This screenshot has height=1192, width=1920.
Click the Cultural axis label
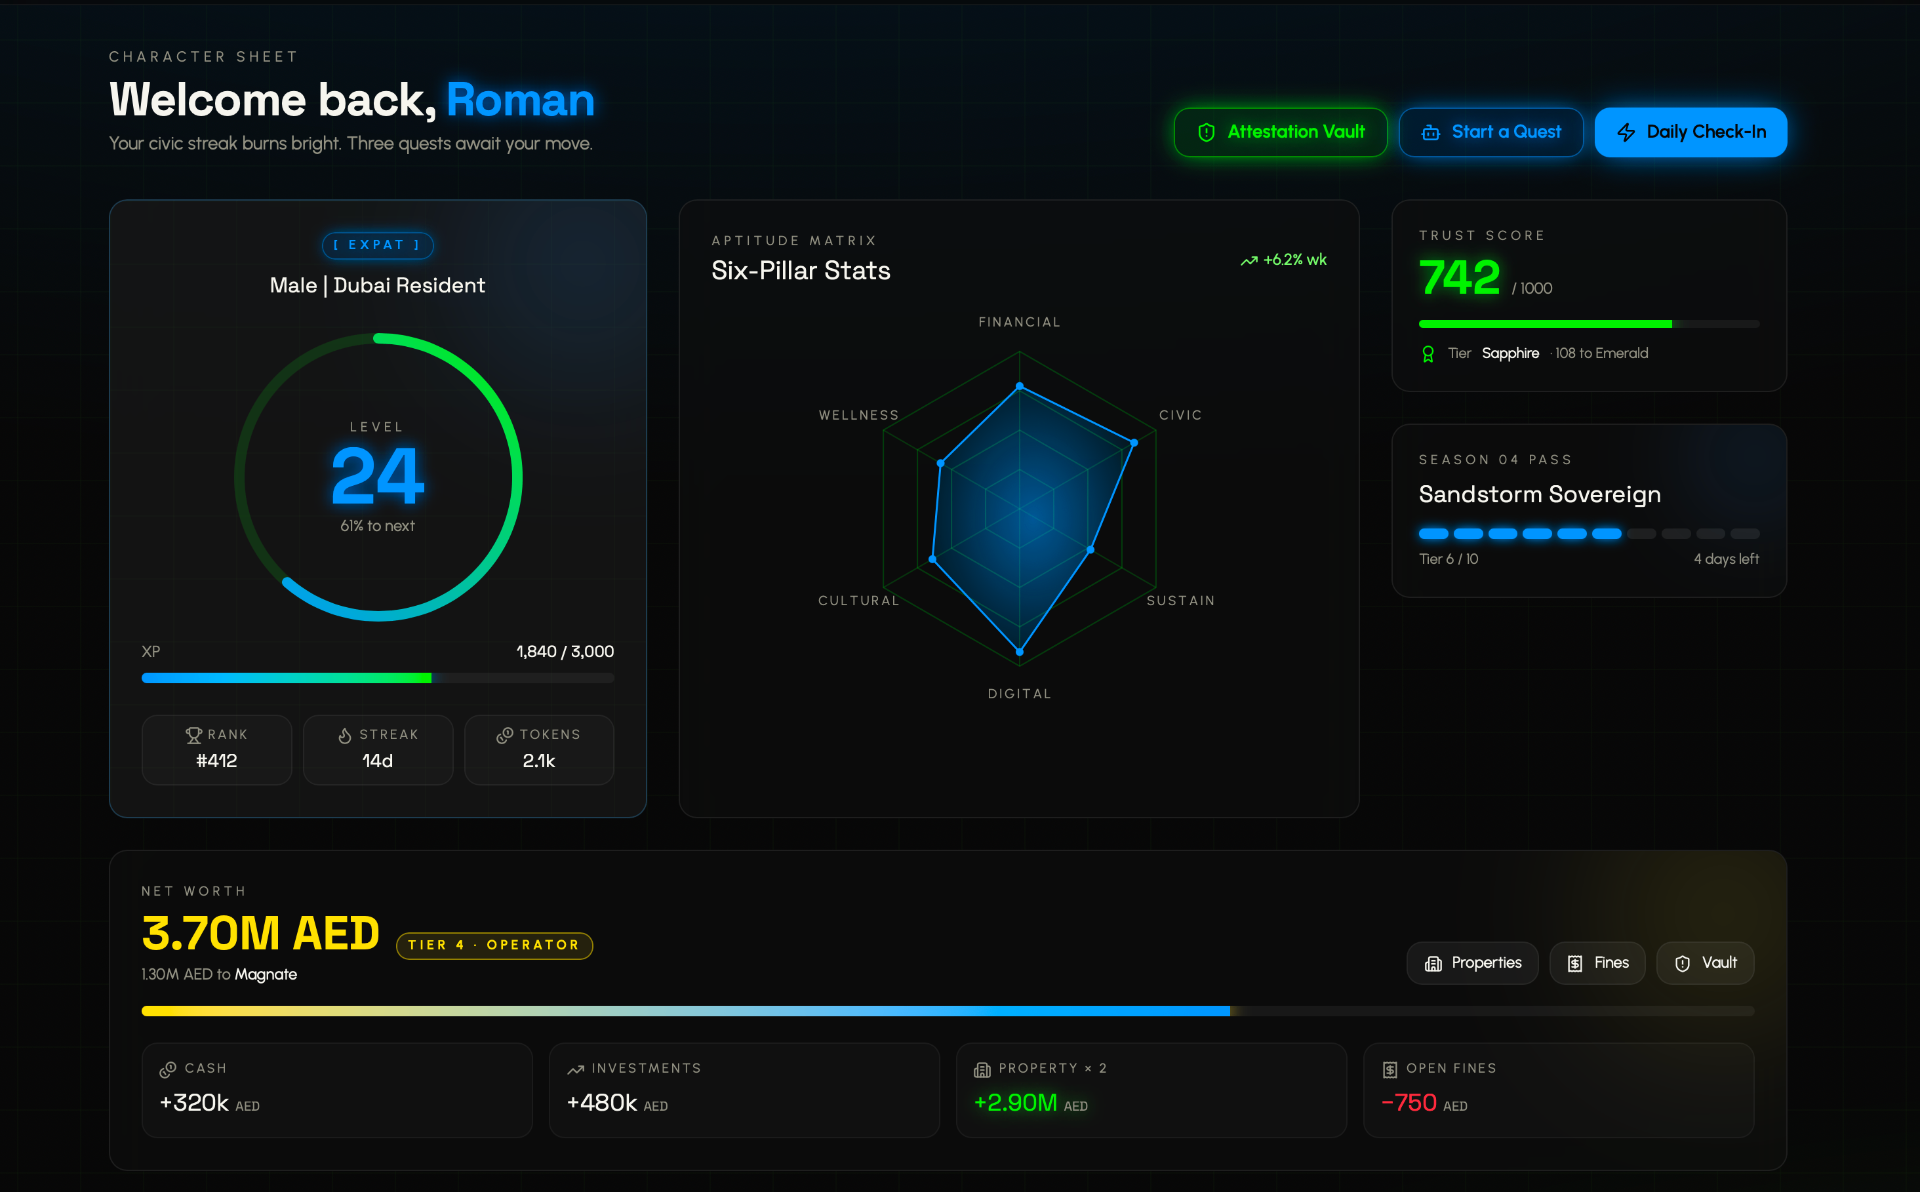(859, 601)
